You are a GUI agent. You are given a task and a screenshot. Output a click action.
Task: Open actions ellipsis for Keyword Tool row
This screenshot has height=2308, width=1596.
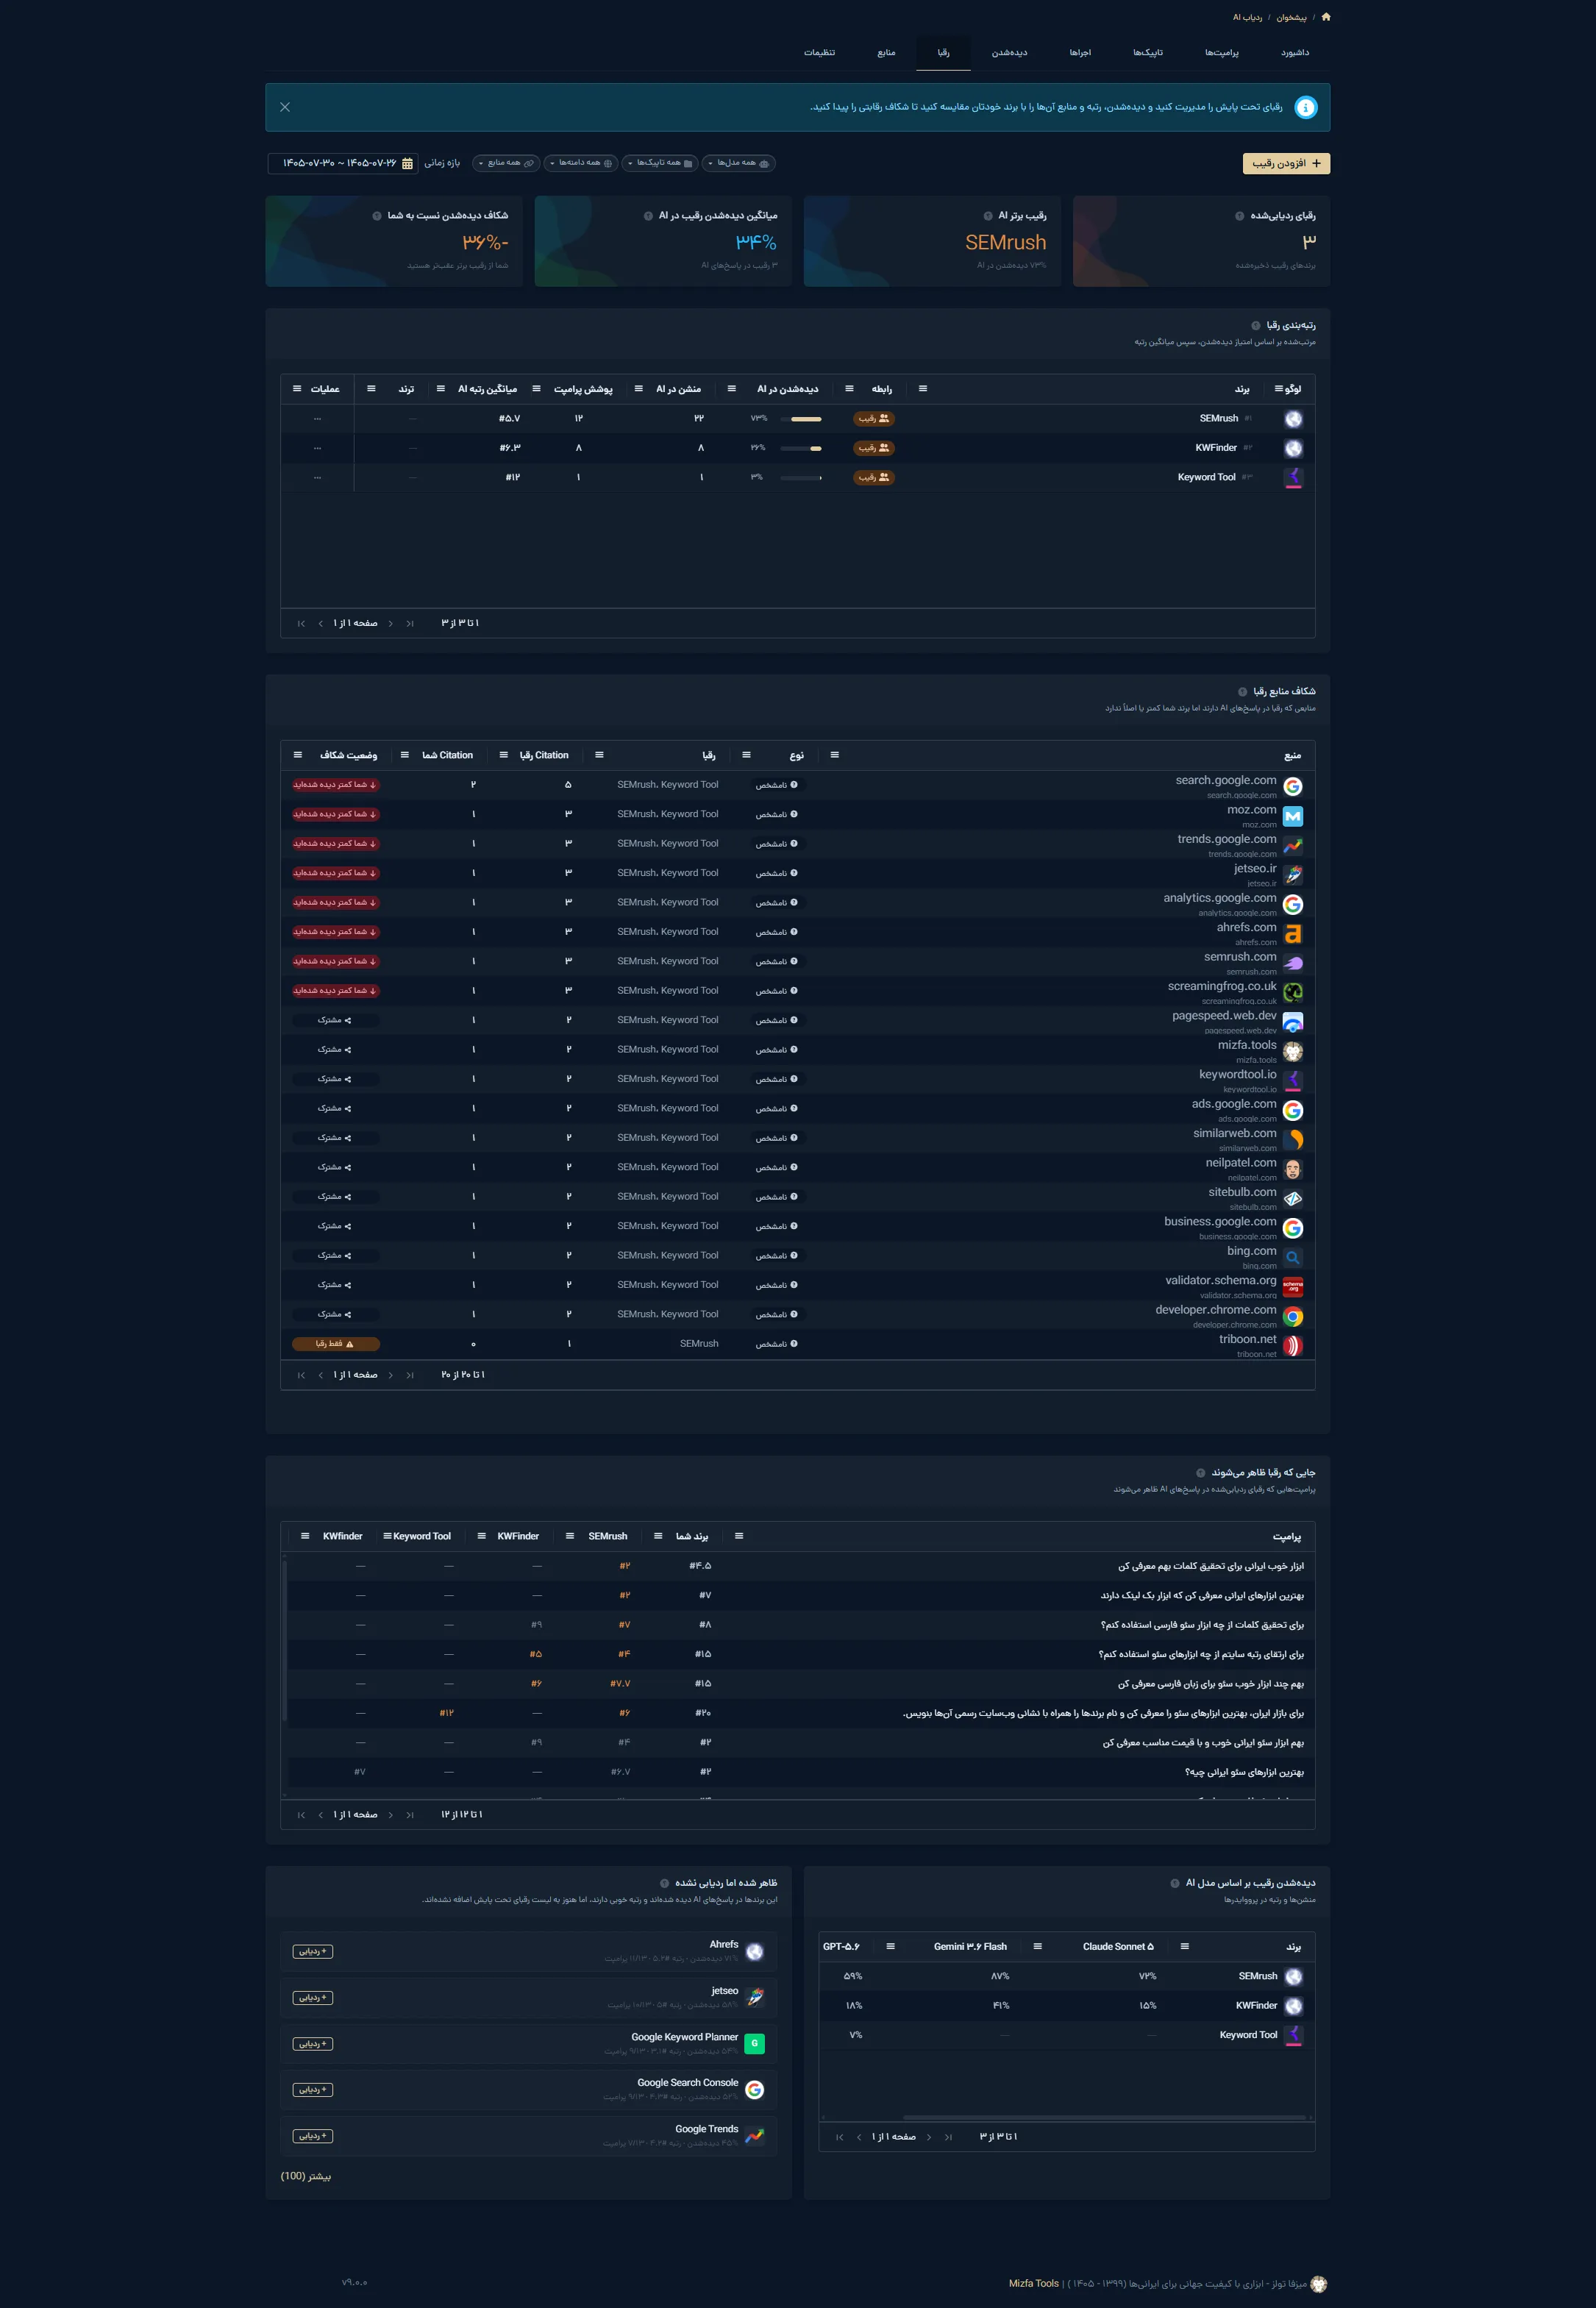coord(317,478)
